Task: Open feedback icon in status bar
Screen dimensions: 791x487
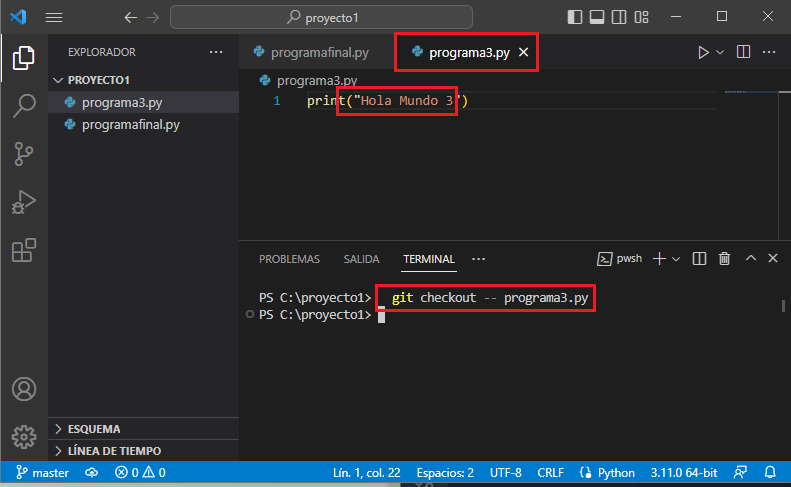Action: [x=740, y=473]
